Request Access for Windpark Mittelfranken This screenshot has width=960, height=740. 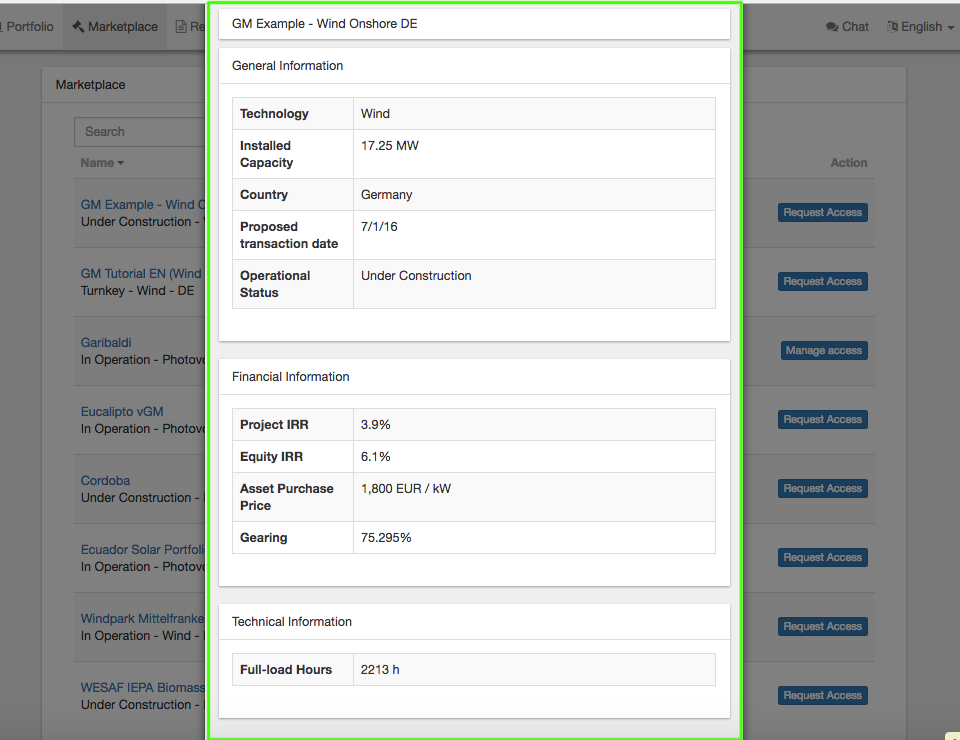click(x=822, y=626)
